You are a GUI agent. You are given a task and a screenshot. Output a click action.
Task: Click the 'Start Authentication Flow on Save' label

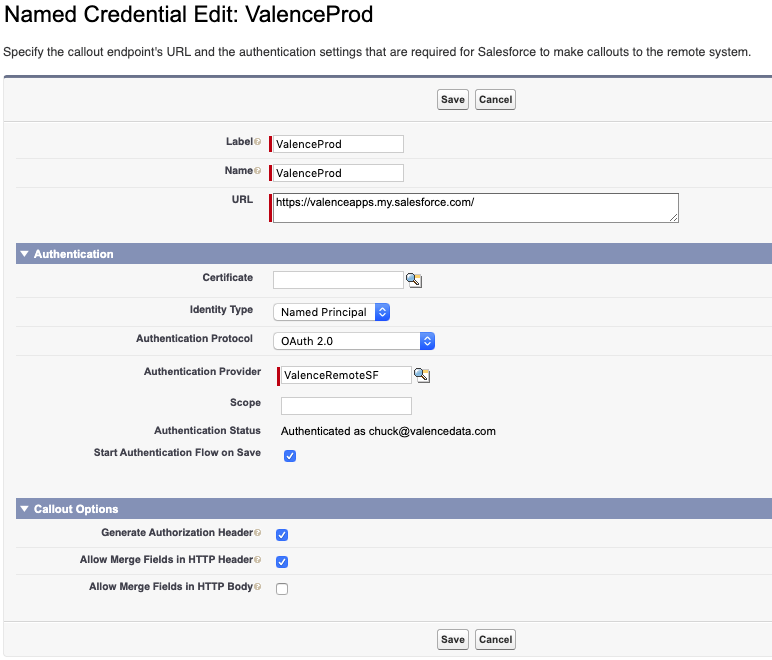tap(177, 453)
